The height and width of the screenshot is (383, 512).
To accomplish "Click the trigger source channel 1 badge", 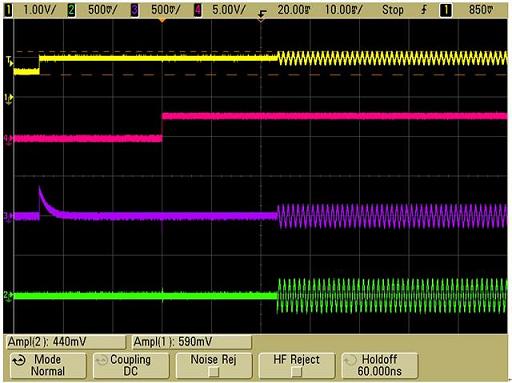I will tap(446, 10).
